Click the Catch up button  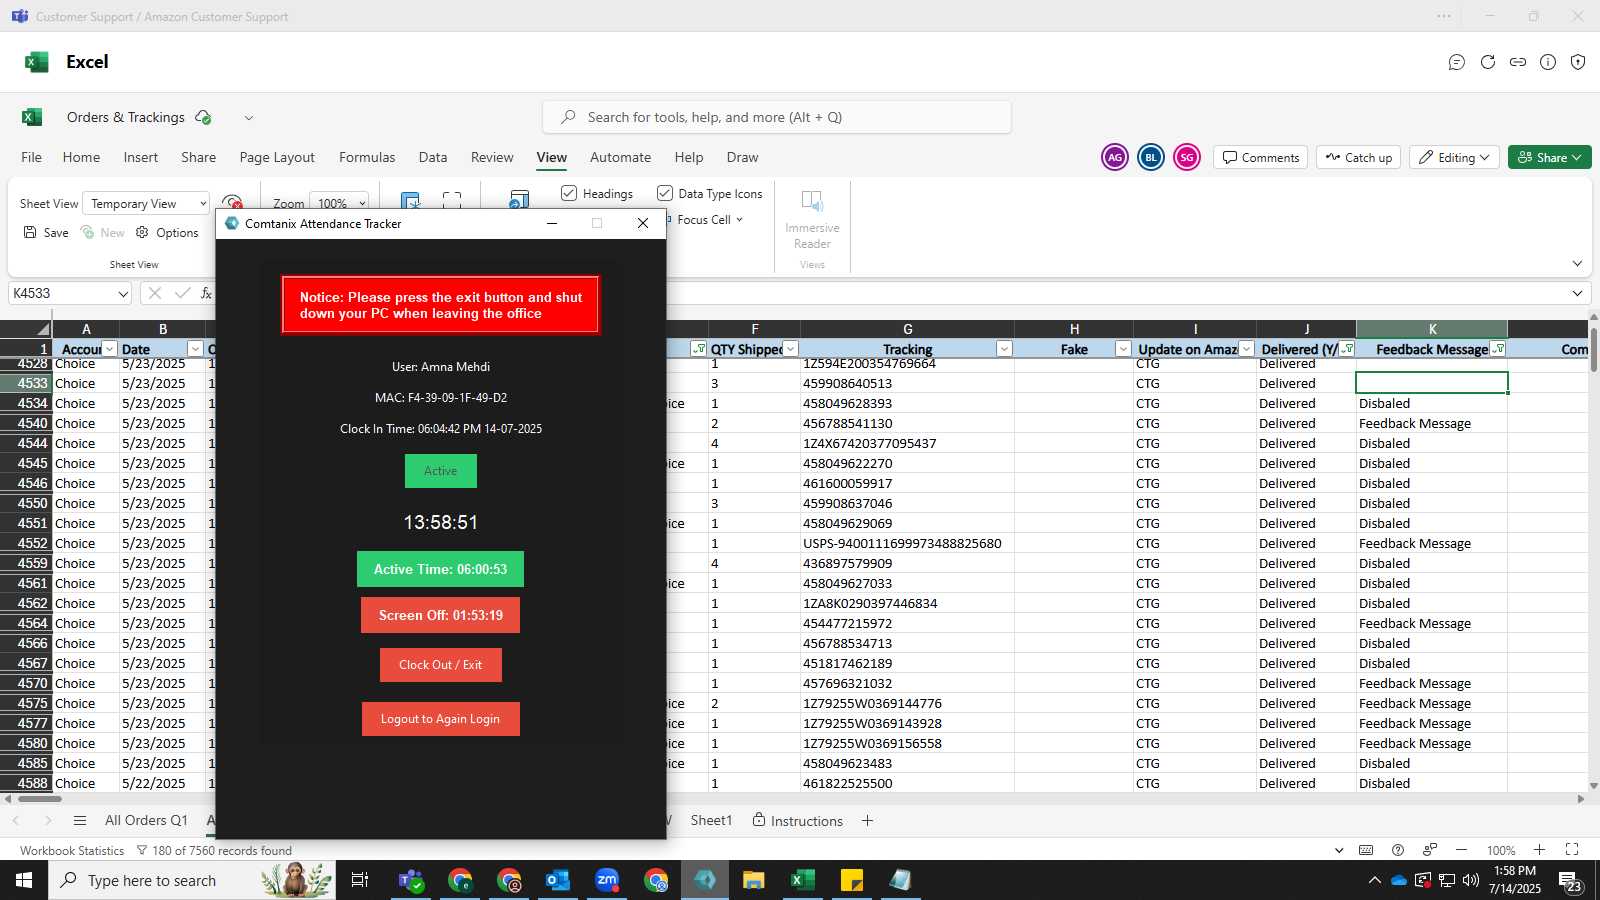click(x=1358, y=157)
